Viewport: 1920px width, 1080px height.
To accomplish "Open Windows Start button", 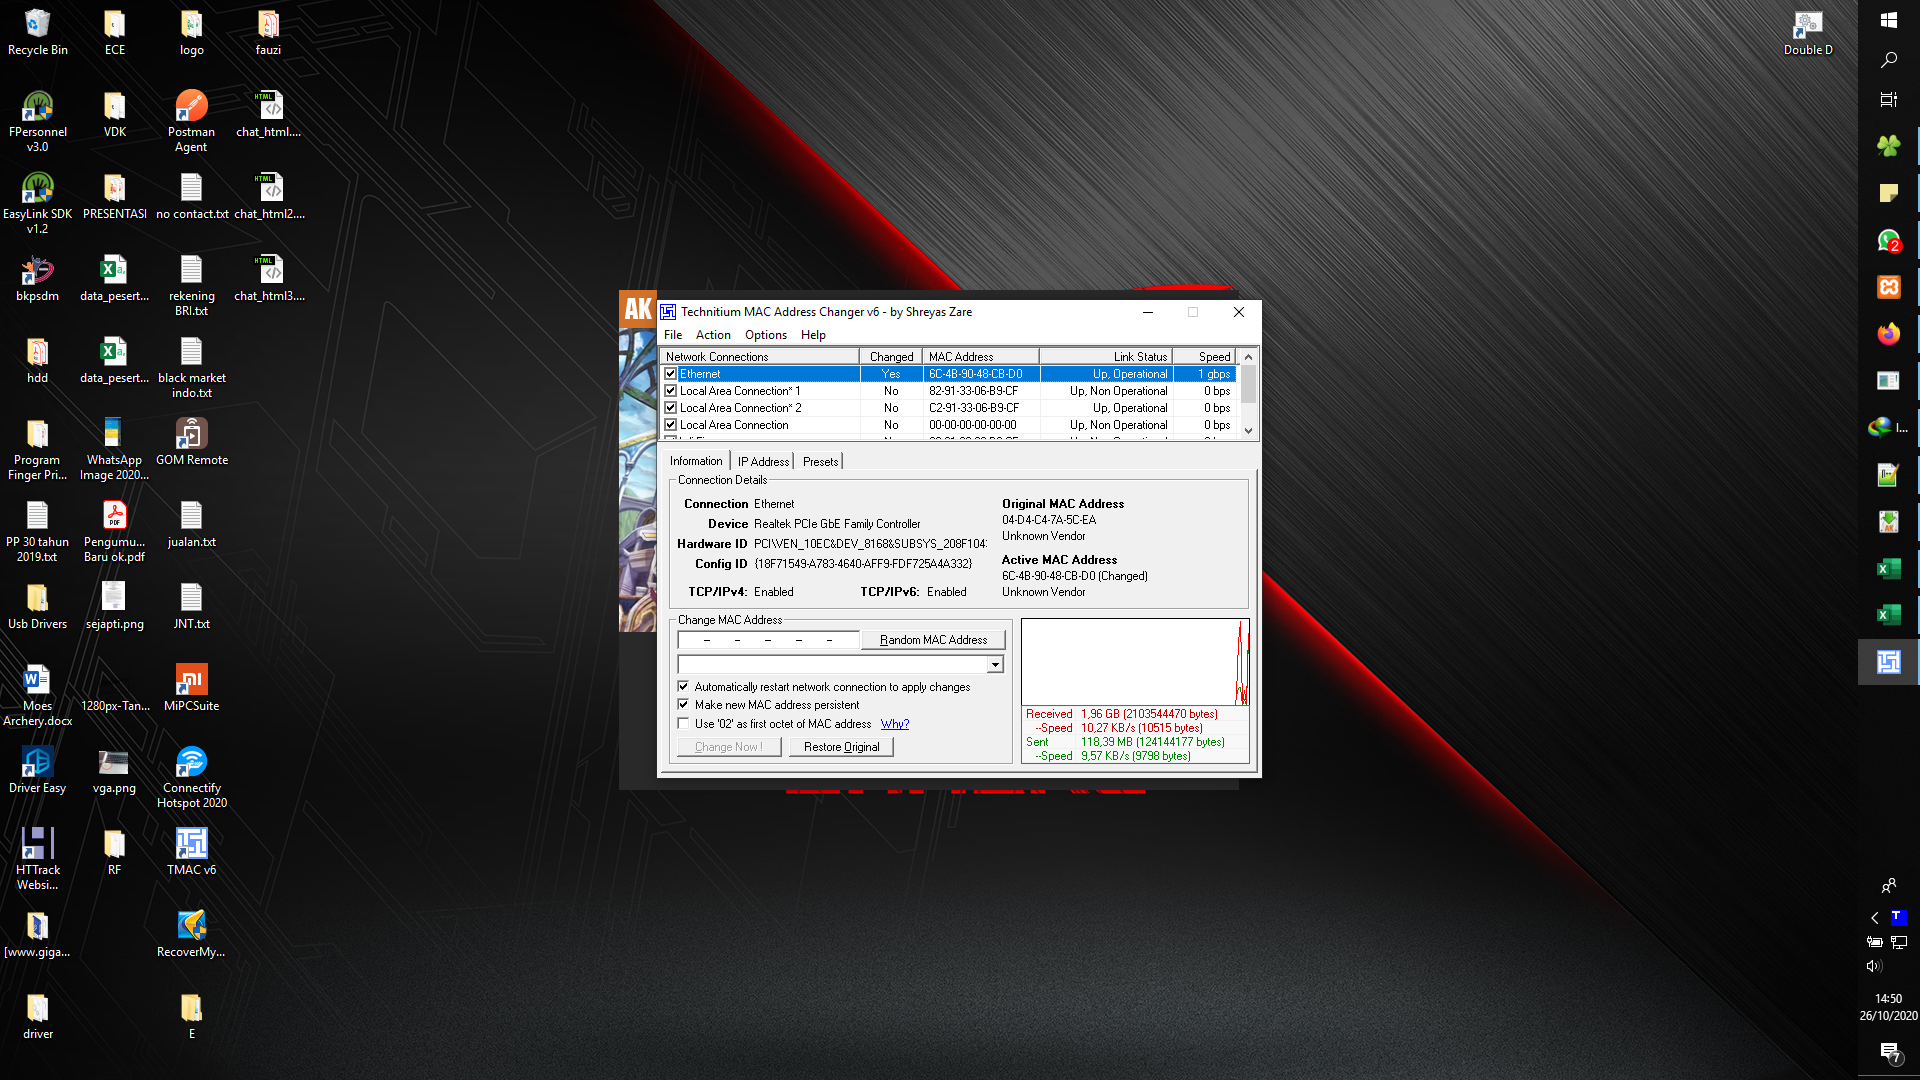I will pos(1888,20).
